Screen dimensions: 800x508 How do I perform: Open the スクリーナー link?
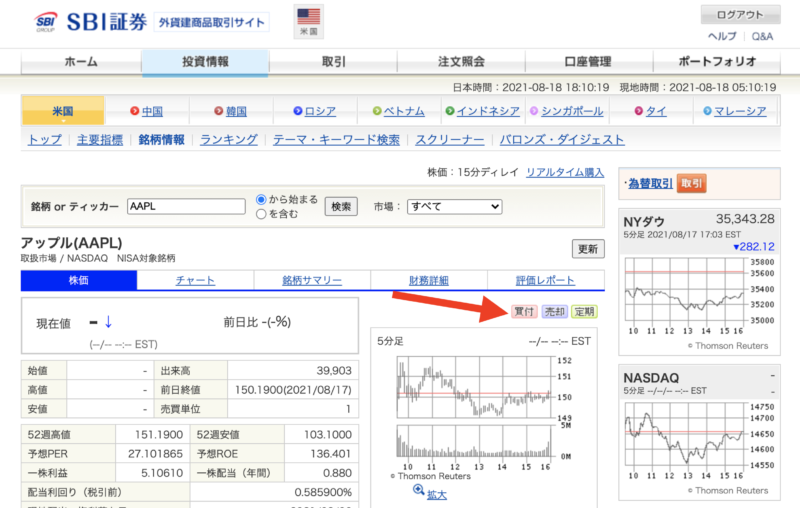pos(449,140)
